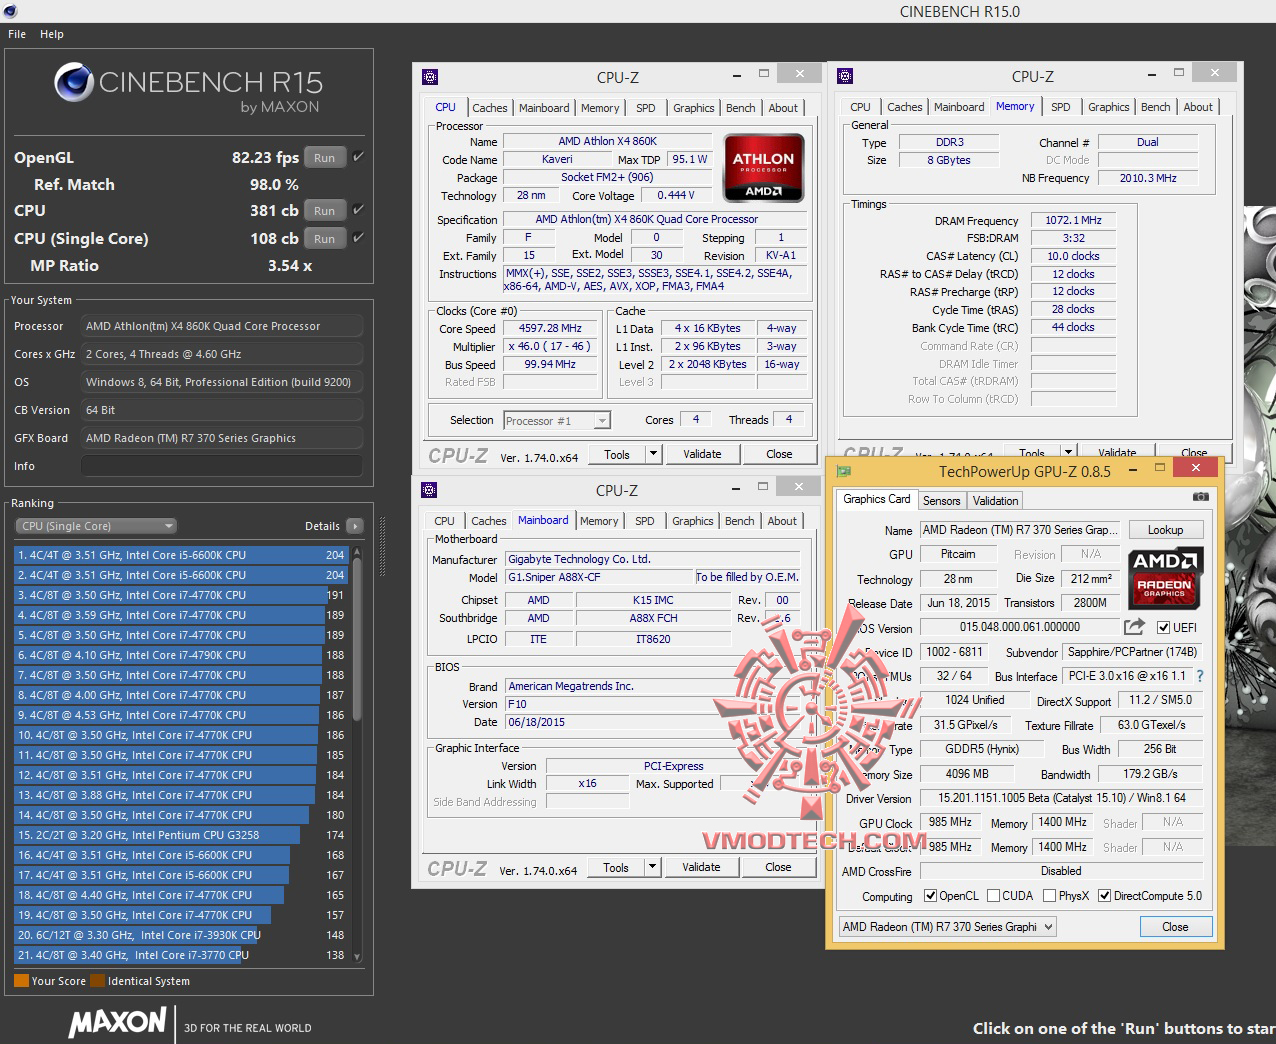The image size is (1276, 1044).
Task: Click the MAXON logo at the bottom
Action: click(x=118, y=1022)
